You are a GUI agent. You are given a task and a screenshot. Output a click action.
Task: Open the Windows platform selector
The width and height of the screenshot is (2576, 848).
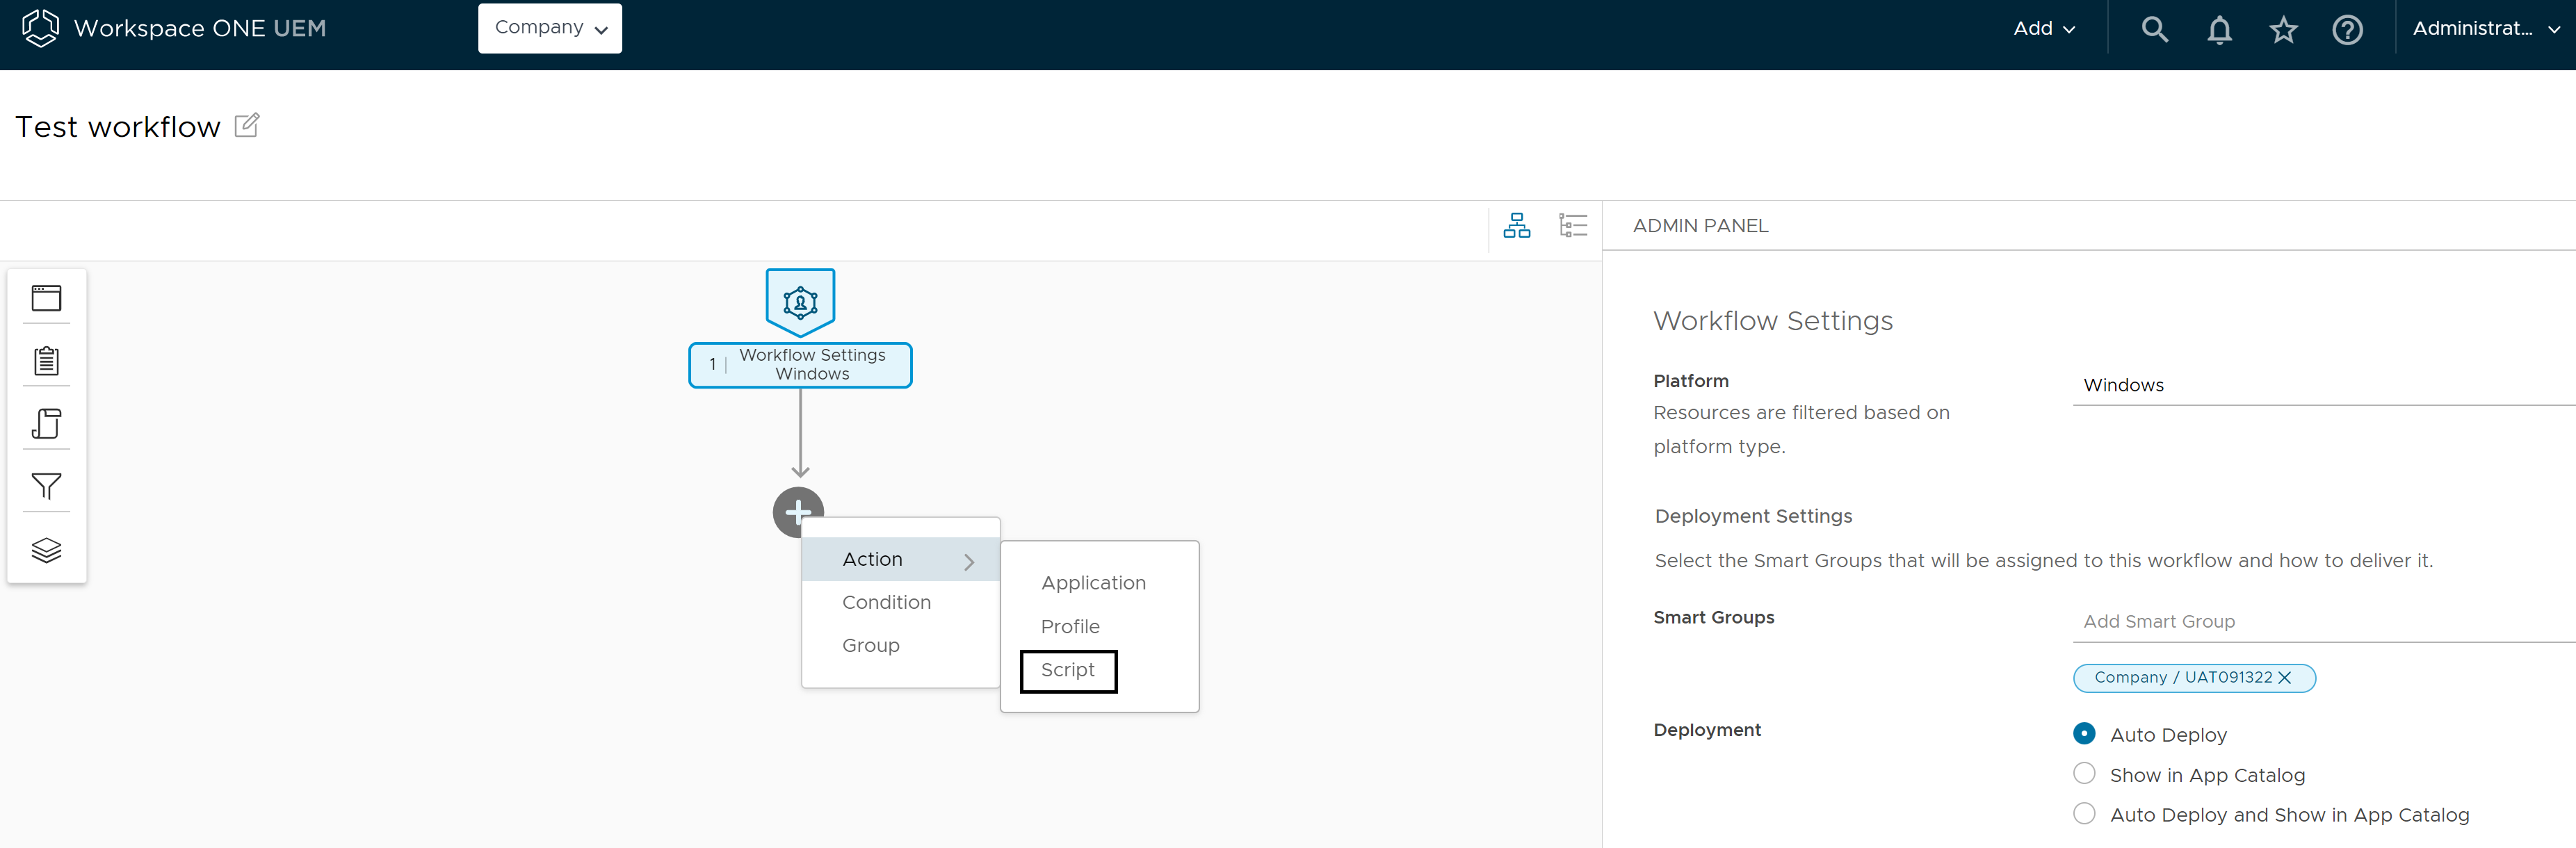tap(2324, 385)
